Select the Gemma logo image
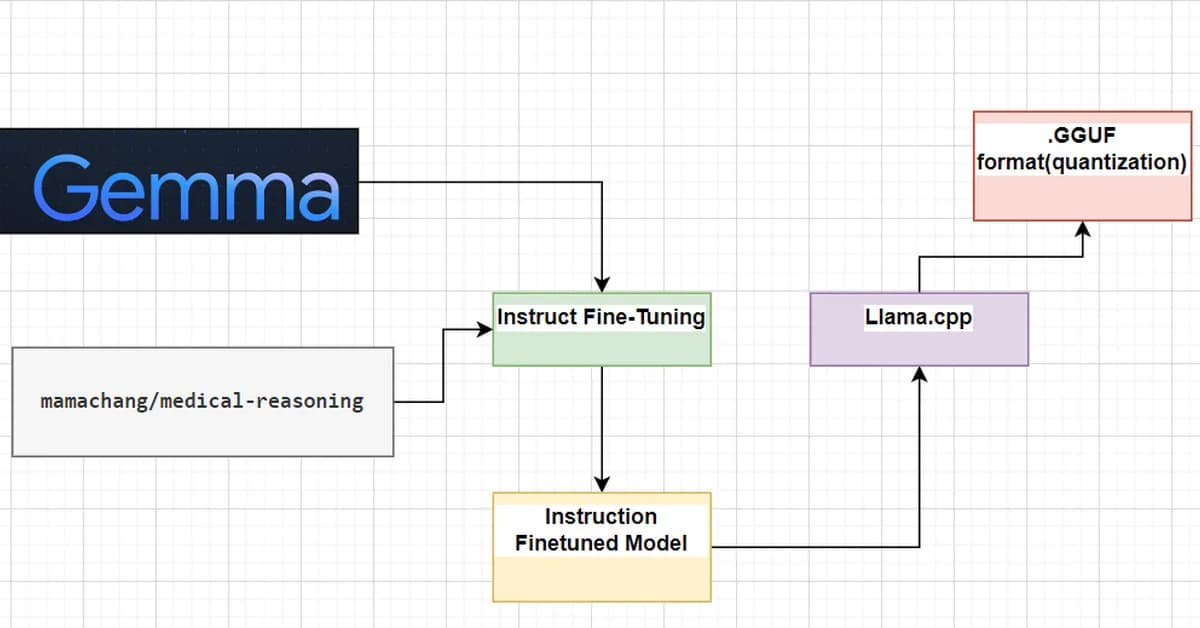The image size is (1200, 628). click(179, 181)
